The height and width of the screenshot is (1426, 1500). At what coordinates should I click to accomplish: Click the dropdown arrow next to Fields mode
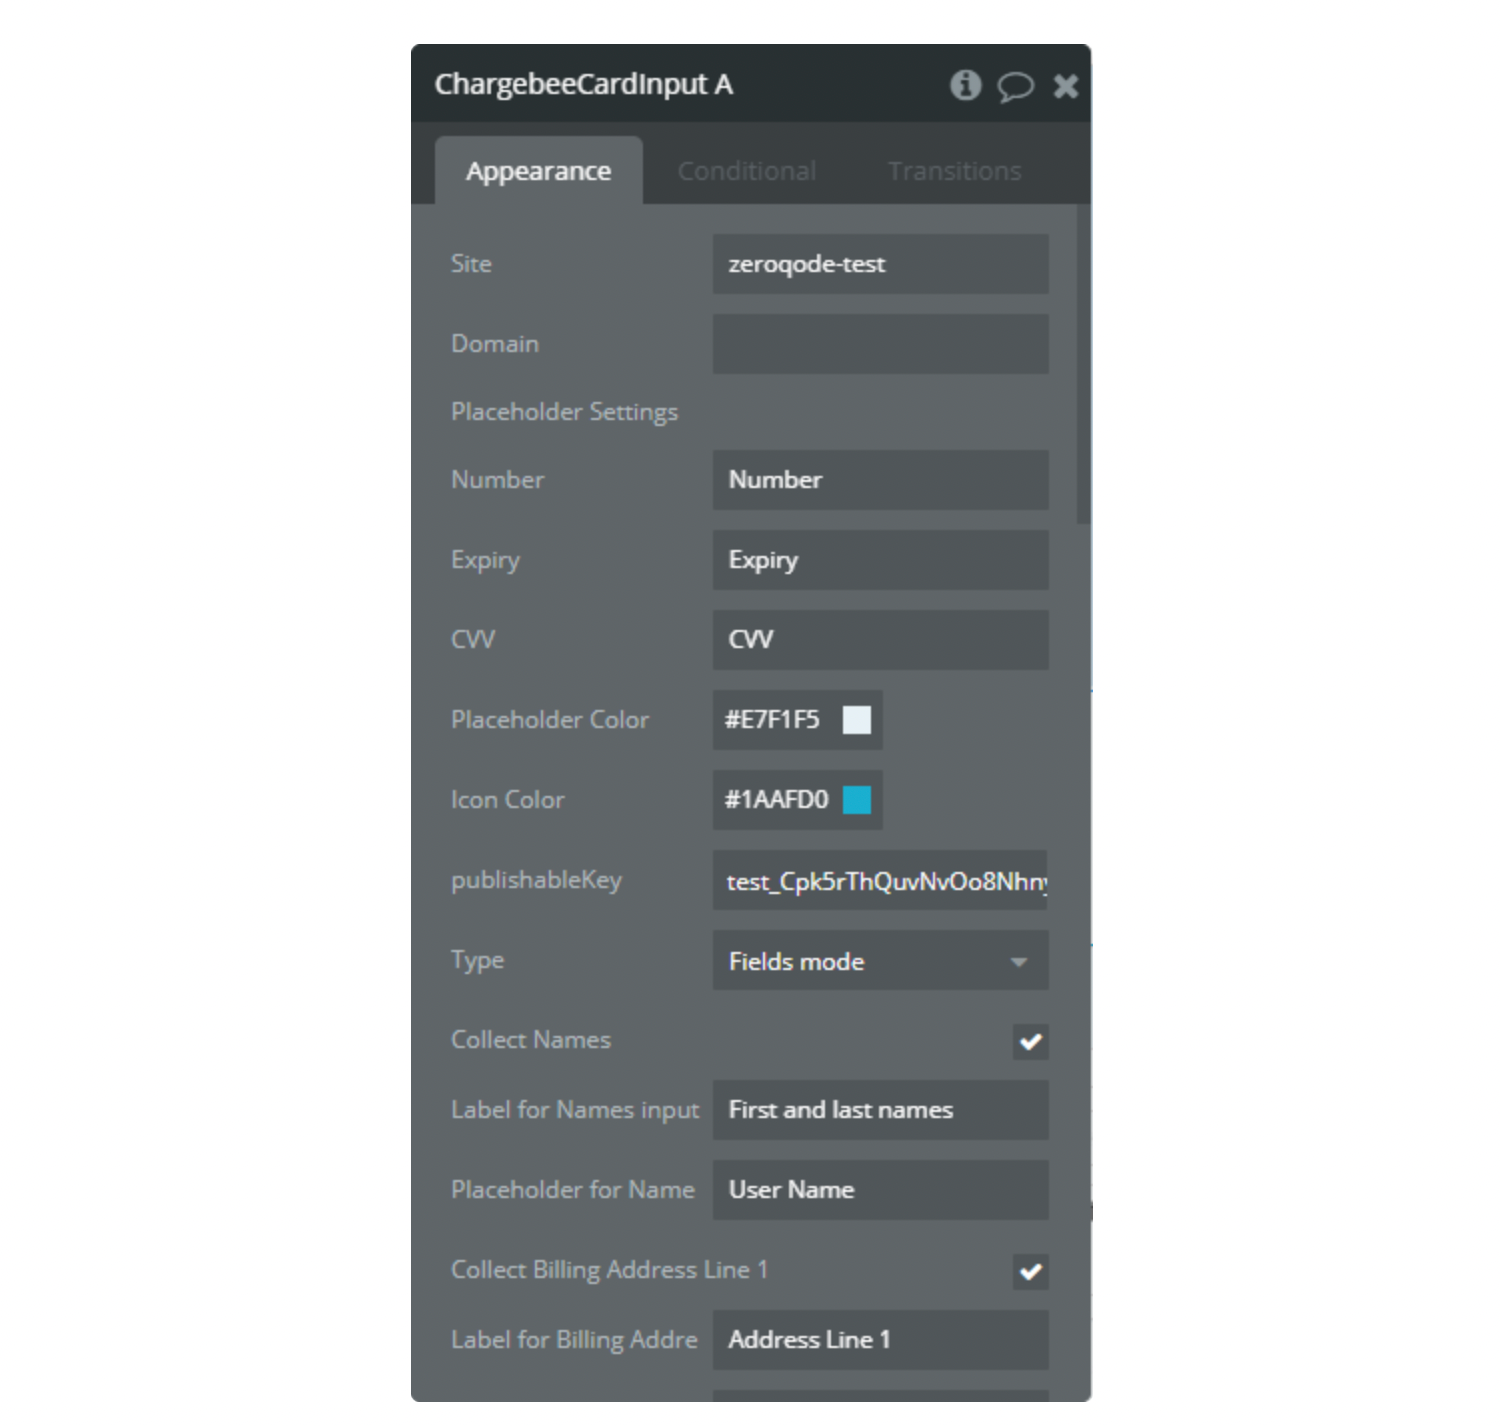1020,961
